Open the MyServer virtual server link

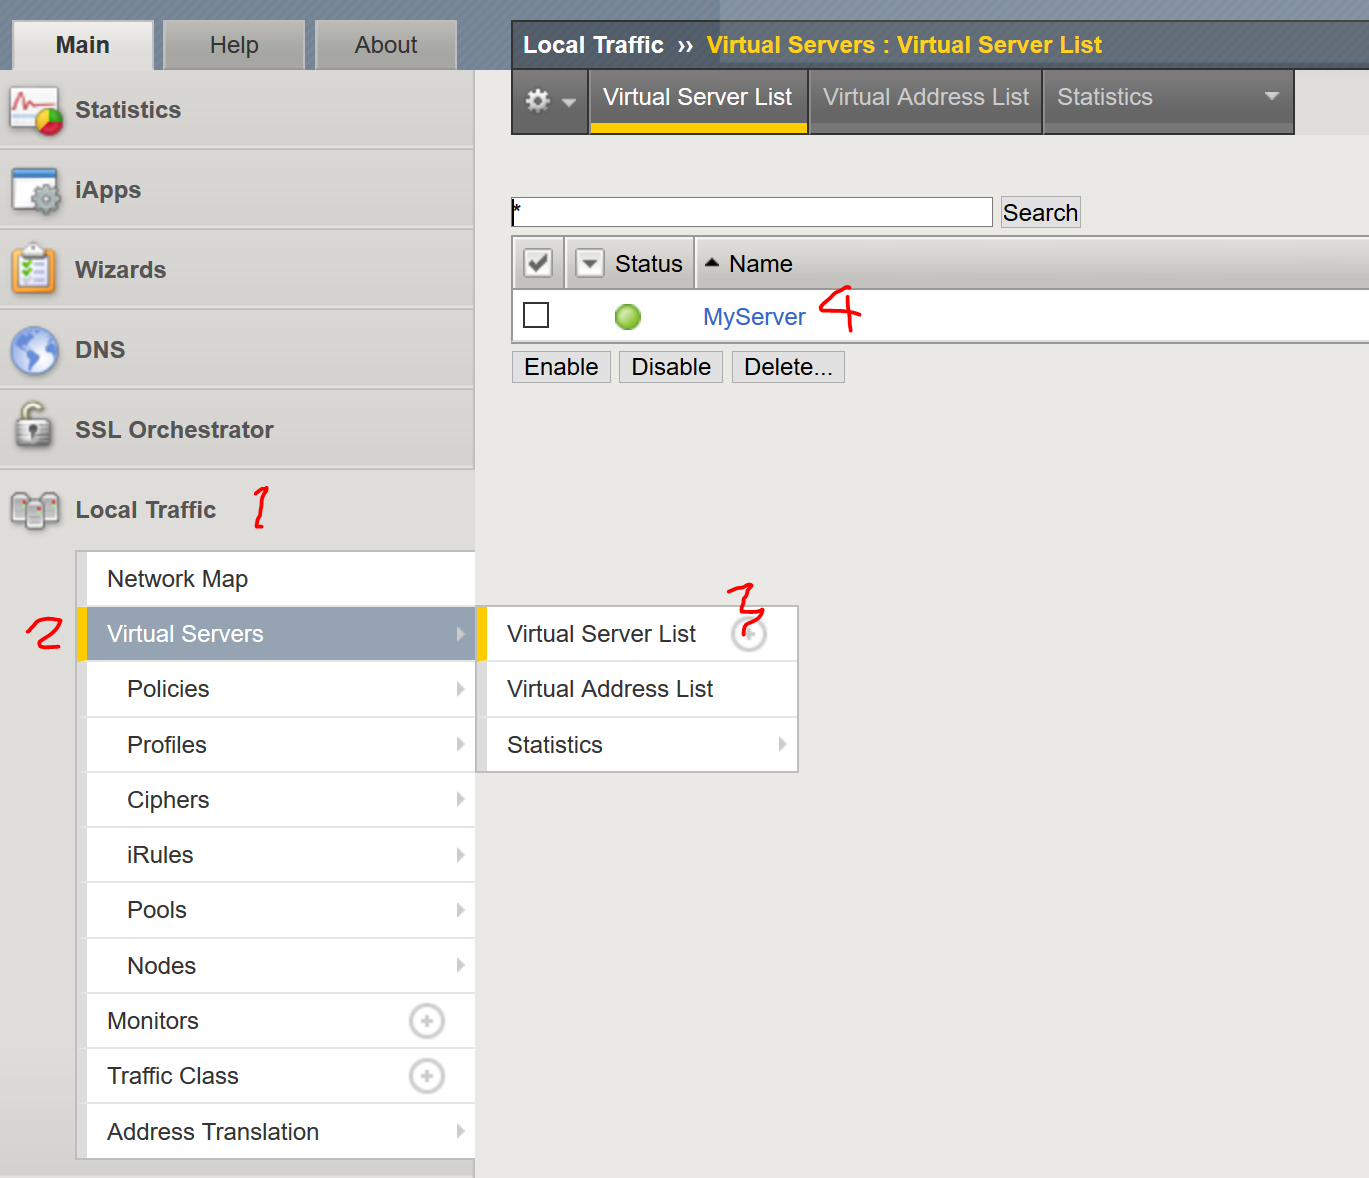pyautogui.click(x=754, y=317)
